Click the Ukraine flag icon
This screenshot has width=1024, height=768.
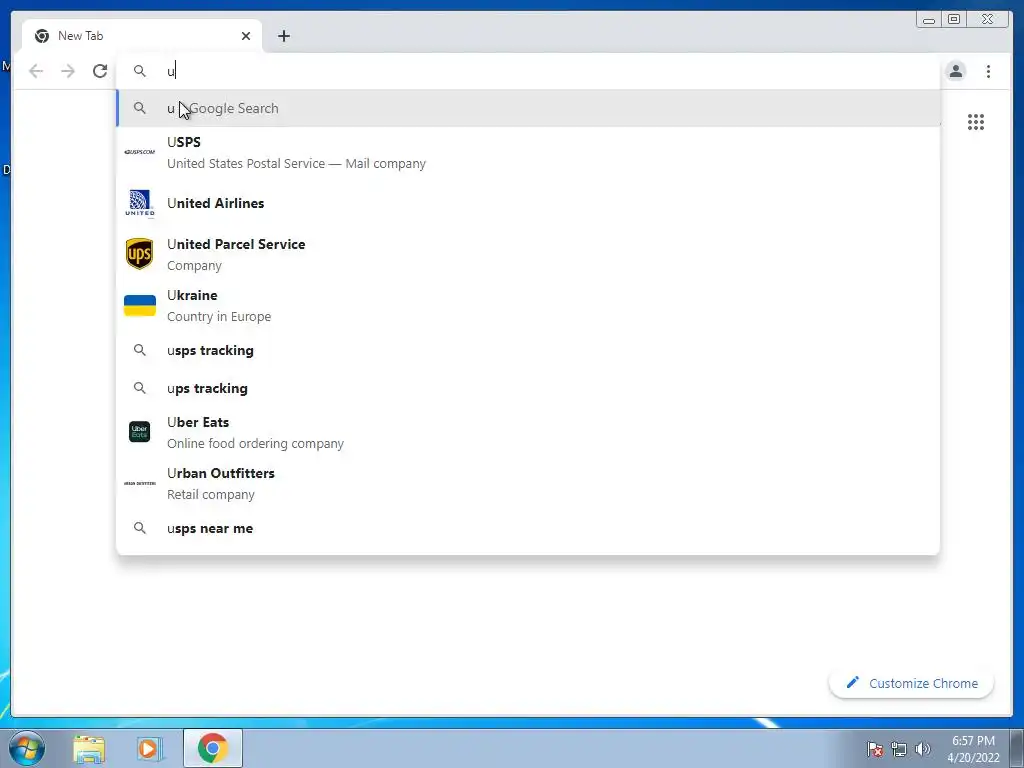tap(140, 305)
